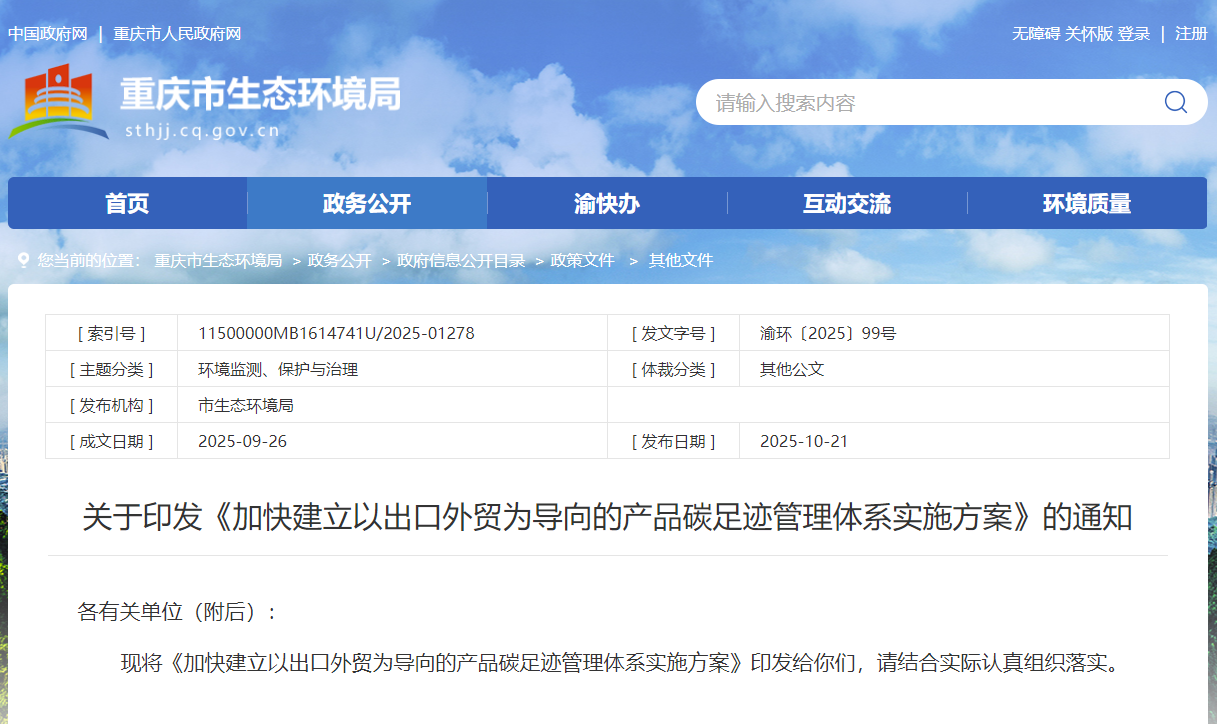
Task: Click the search input field
Action: pyautogui.click(x=930, y=103)
